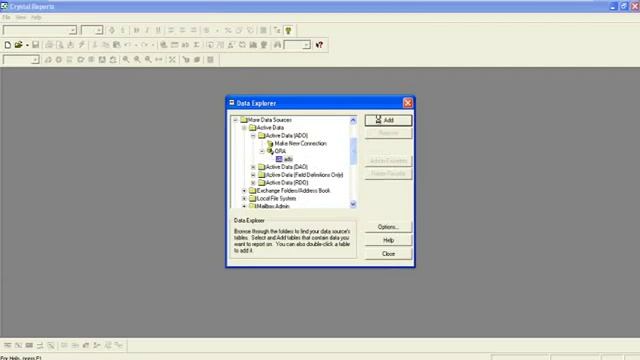Click the tree scrollbar down arrow

pyautogui.click(x=353, y=204)
